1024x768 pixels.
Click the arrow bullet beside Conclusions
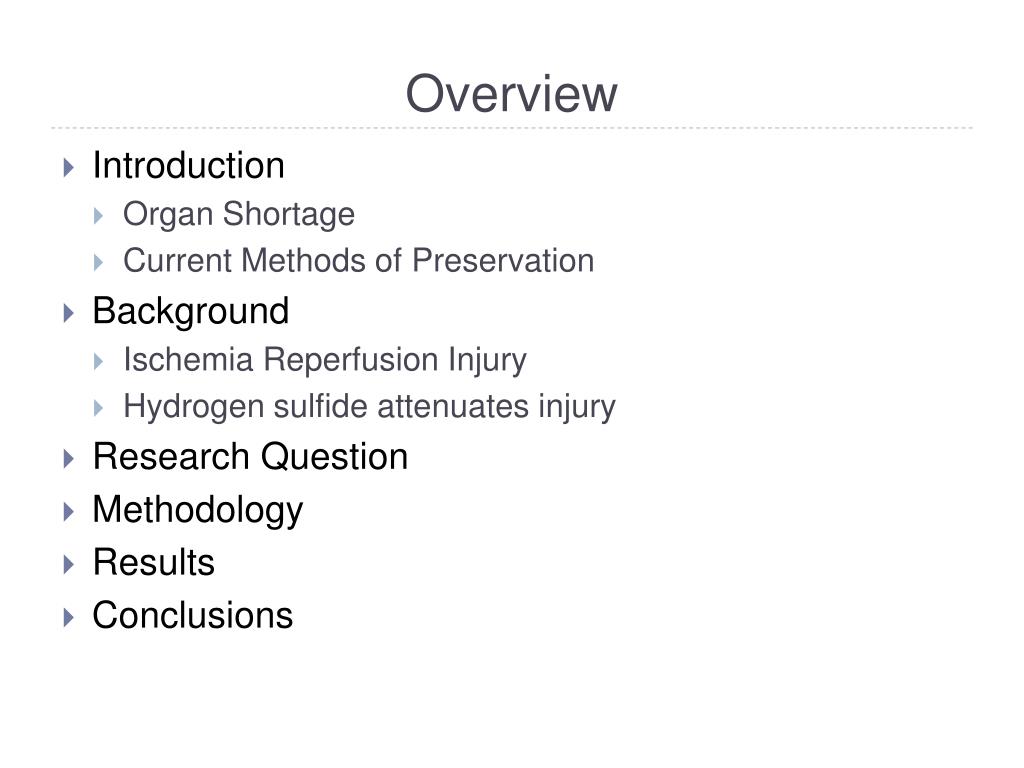69,618
